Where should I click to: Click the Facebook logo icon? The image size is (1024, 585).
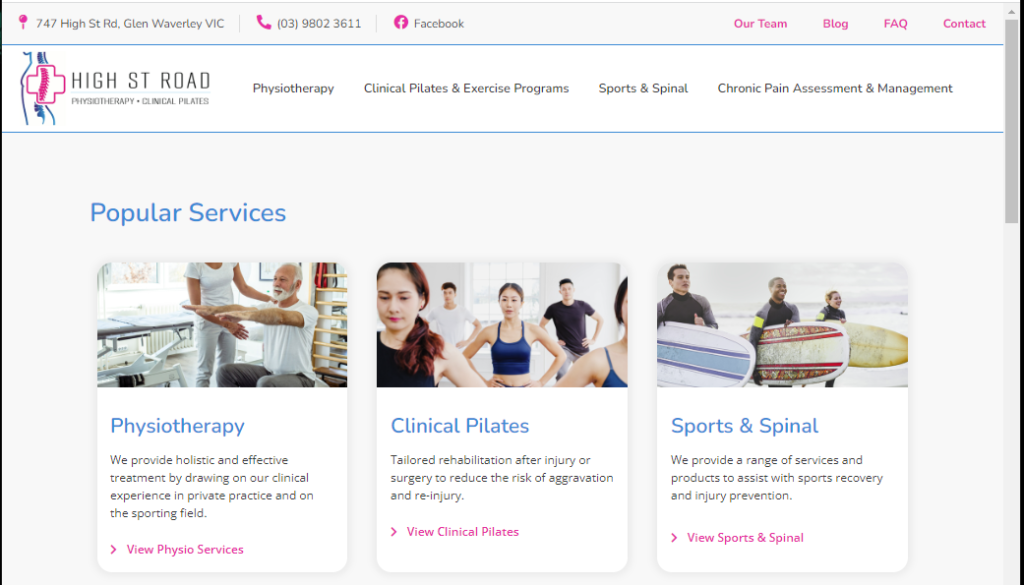(x=401, y=23)
